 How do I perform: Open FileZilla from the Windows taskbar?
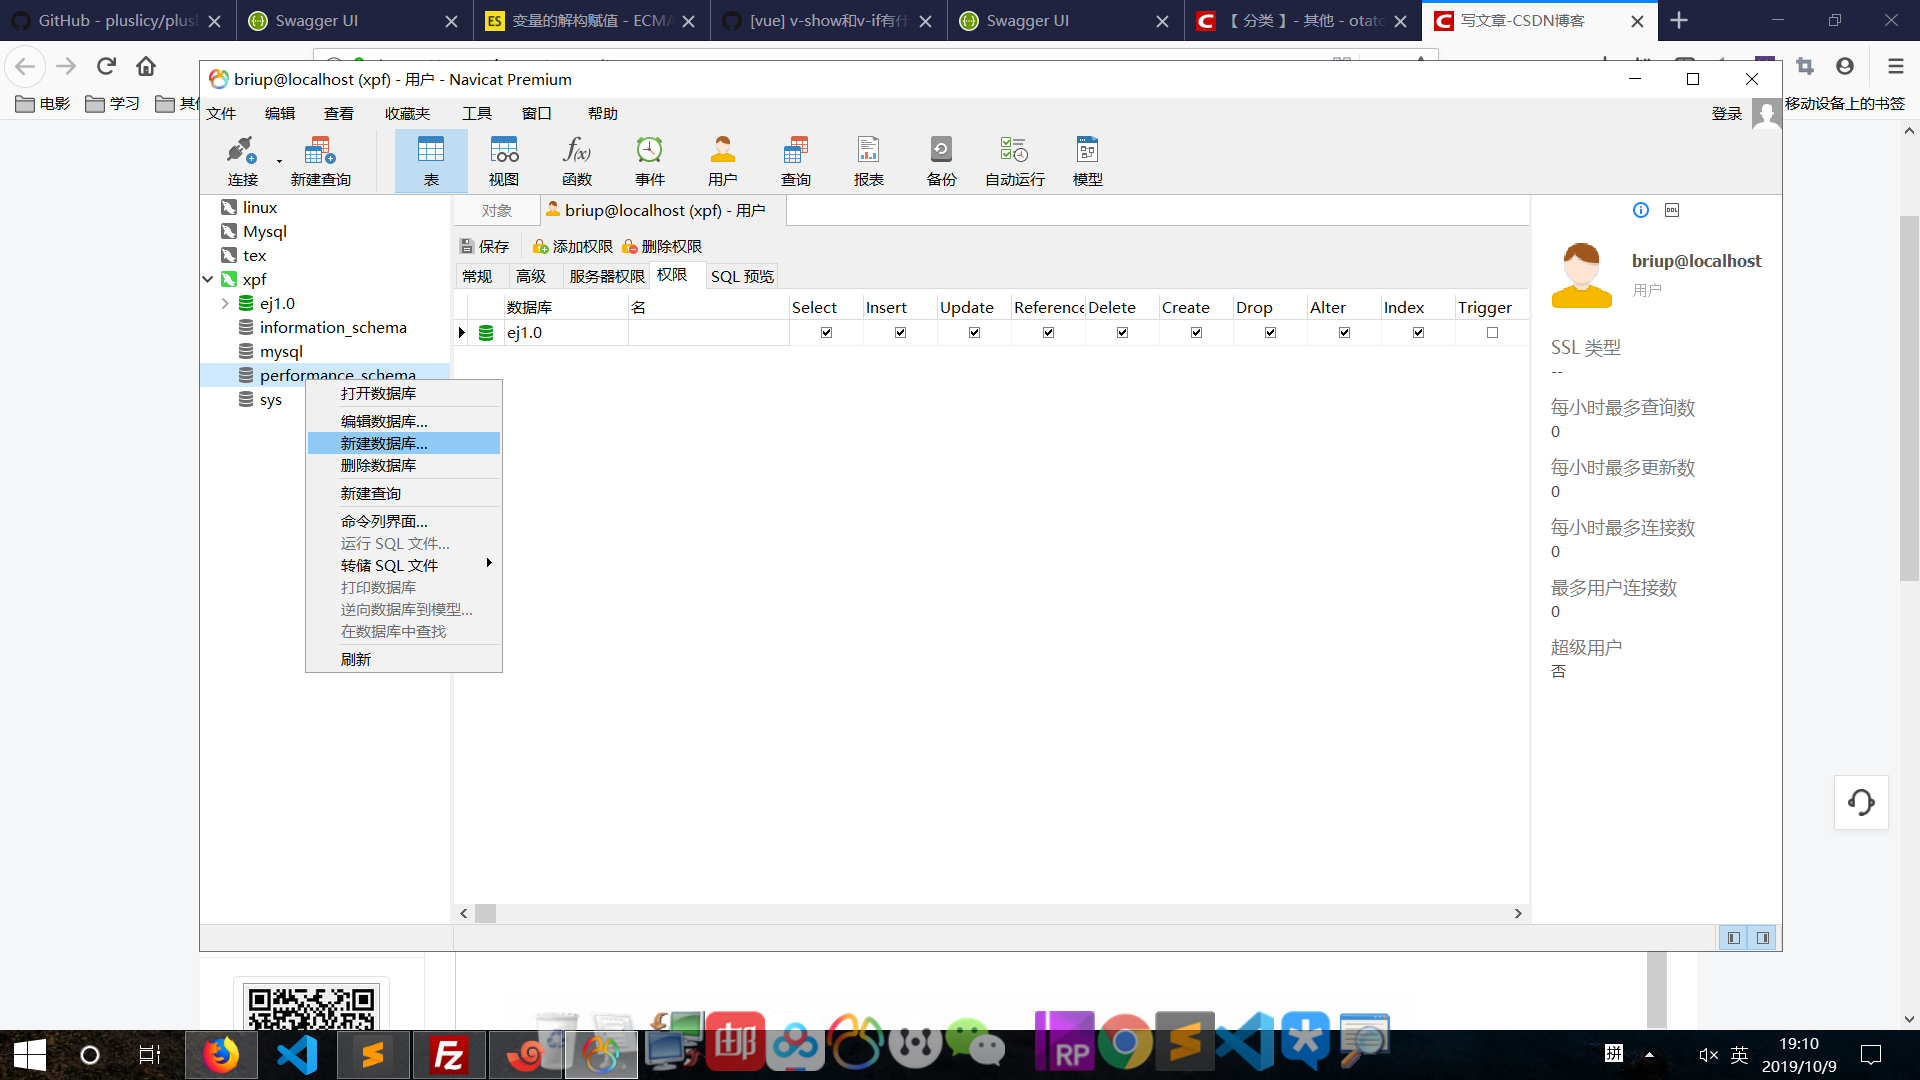tap(449, 1055)
